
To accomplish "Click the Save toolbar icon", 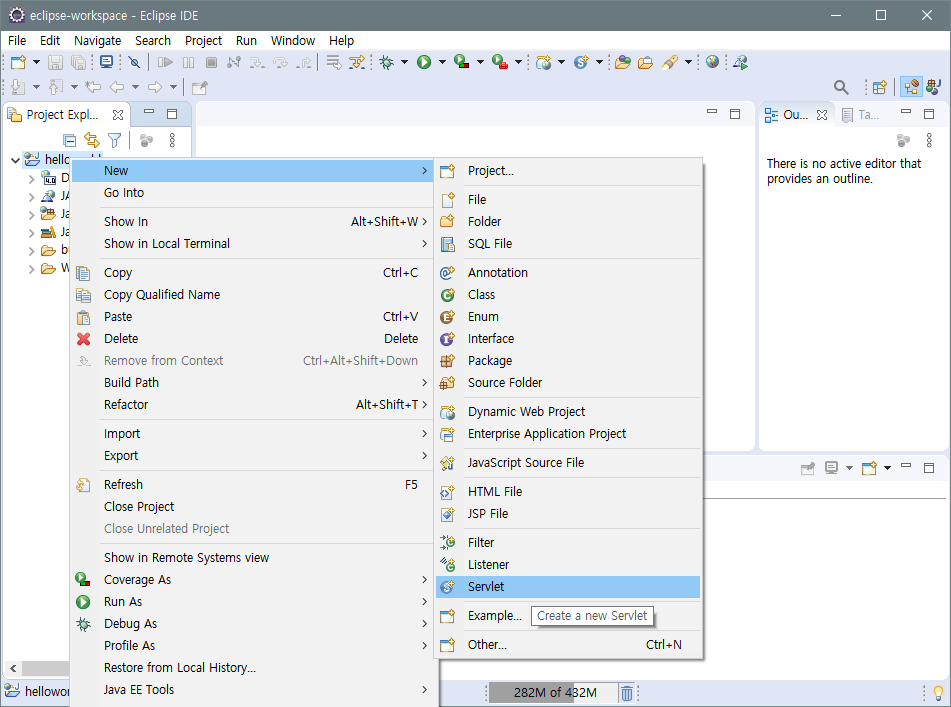I will pos(55,62).
